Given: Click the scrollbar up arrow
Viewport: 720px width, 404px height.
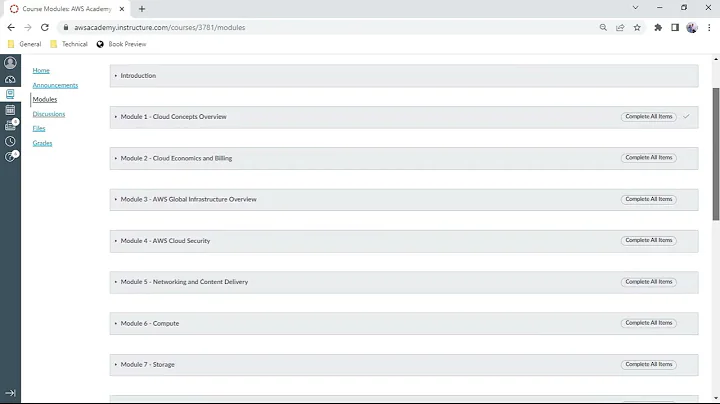Looking at the screenshot, I should [x=716, y=59].
